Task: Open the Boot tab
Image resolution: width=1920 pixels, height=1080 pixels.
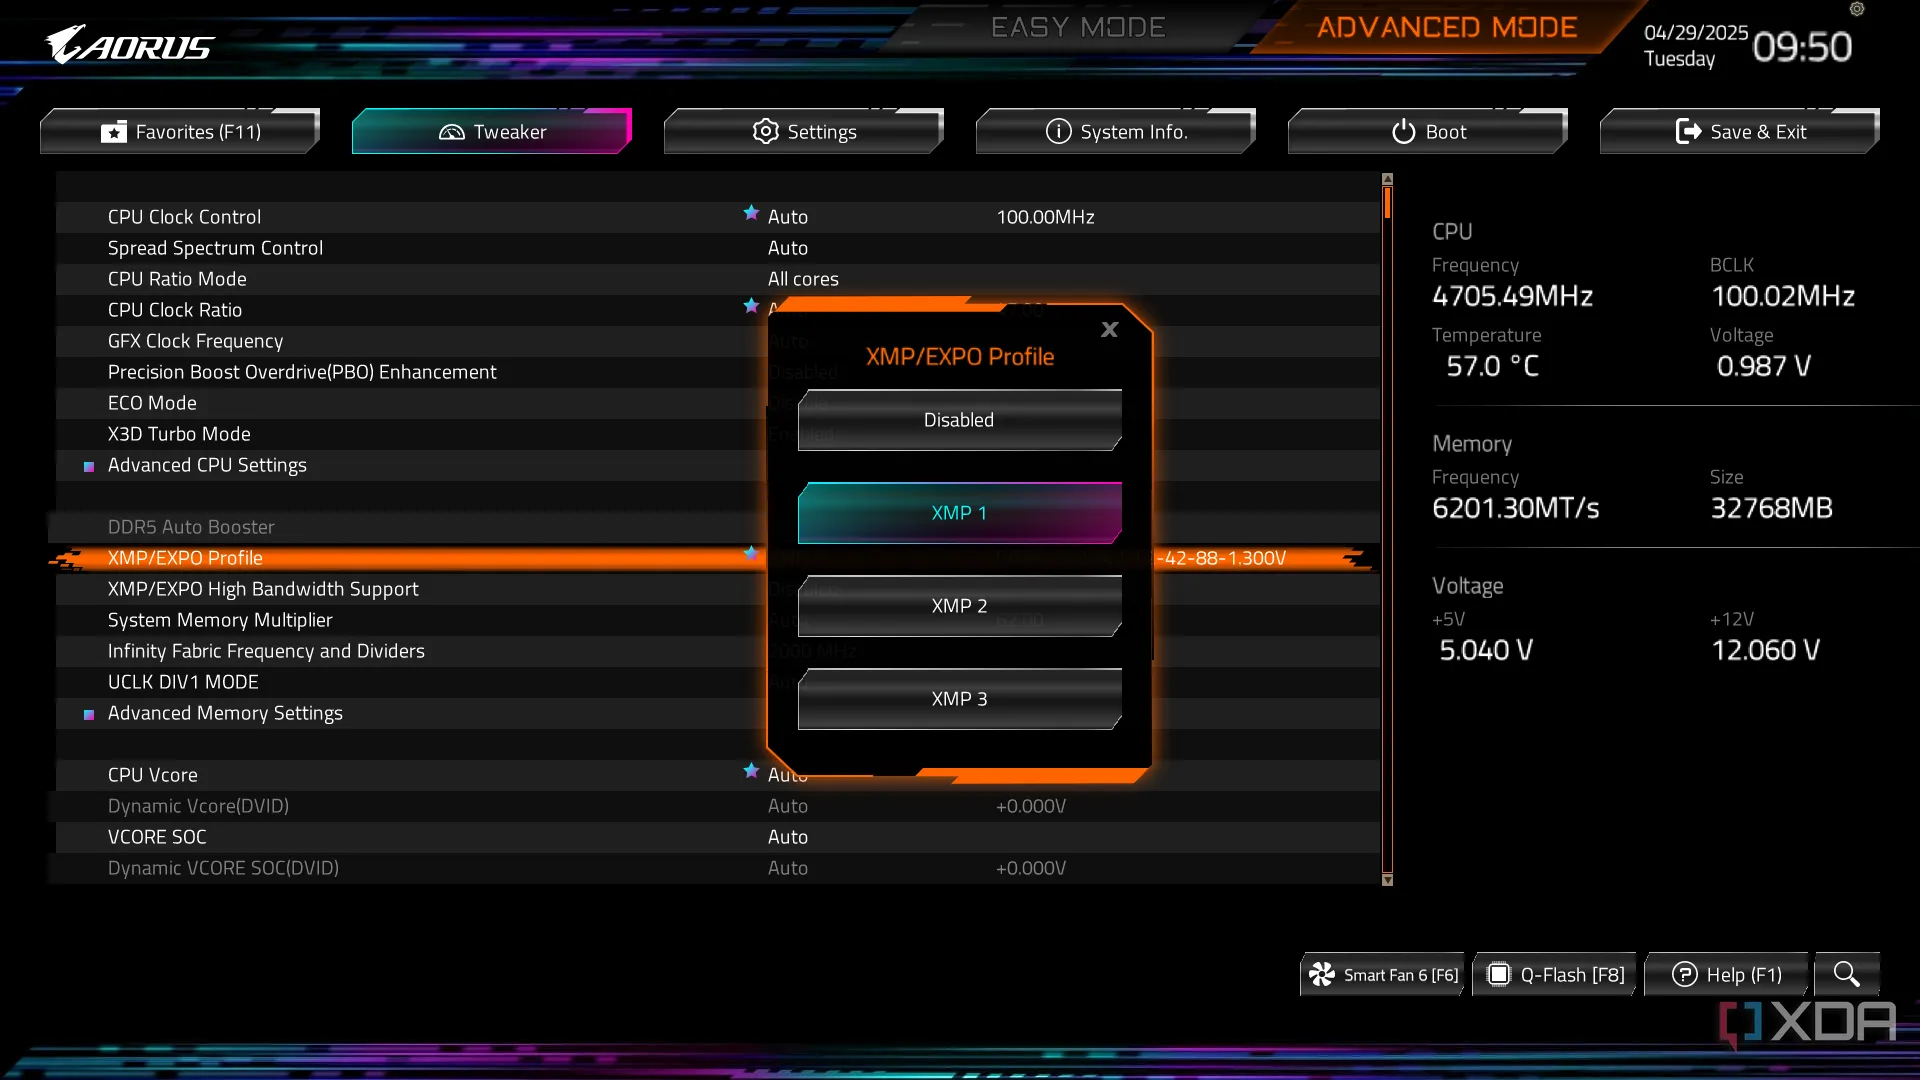Action: (x=1427, y=132)
